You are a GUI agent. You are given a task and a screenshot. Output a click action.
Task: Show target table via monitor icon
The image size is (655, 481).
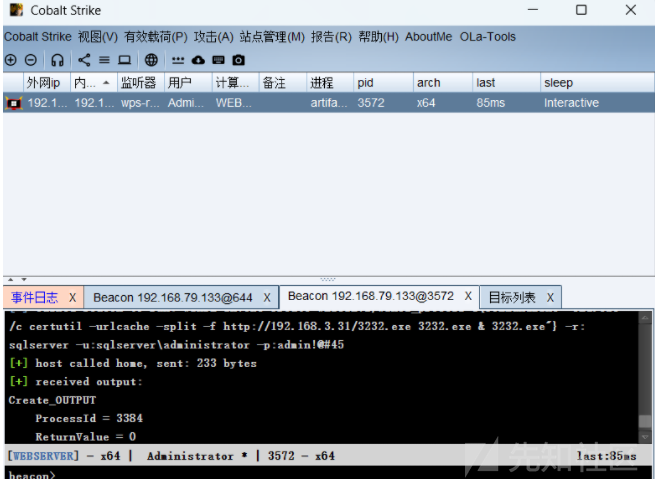124,60
